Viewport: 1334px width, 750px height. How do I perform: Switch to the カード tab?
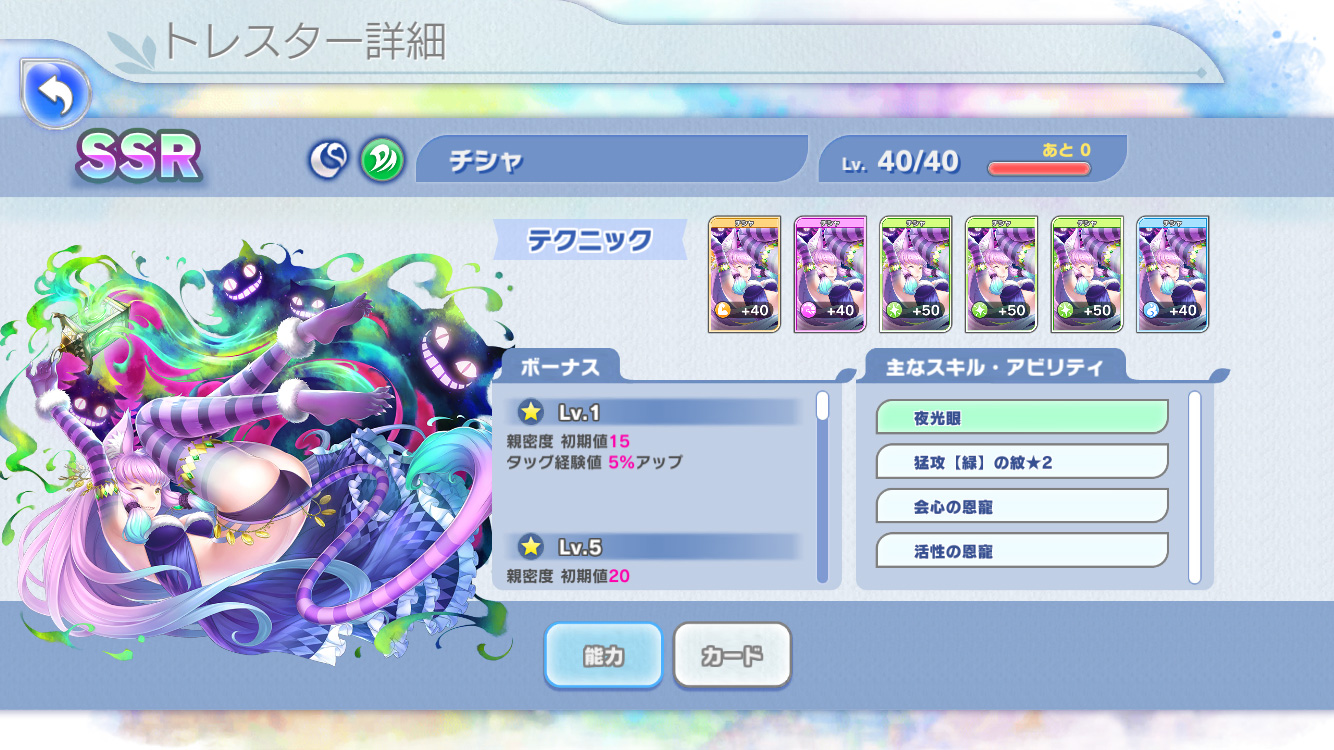click(732, 655)
